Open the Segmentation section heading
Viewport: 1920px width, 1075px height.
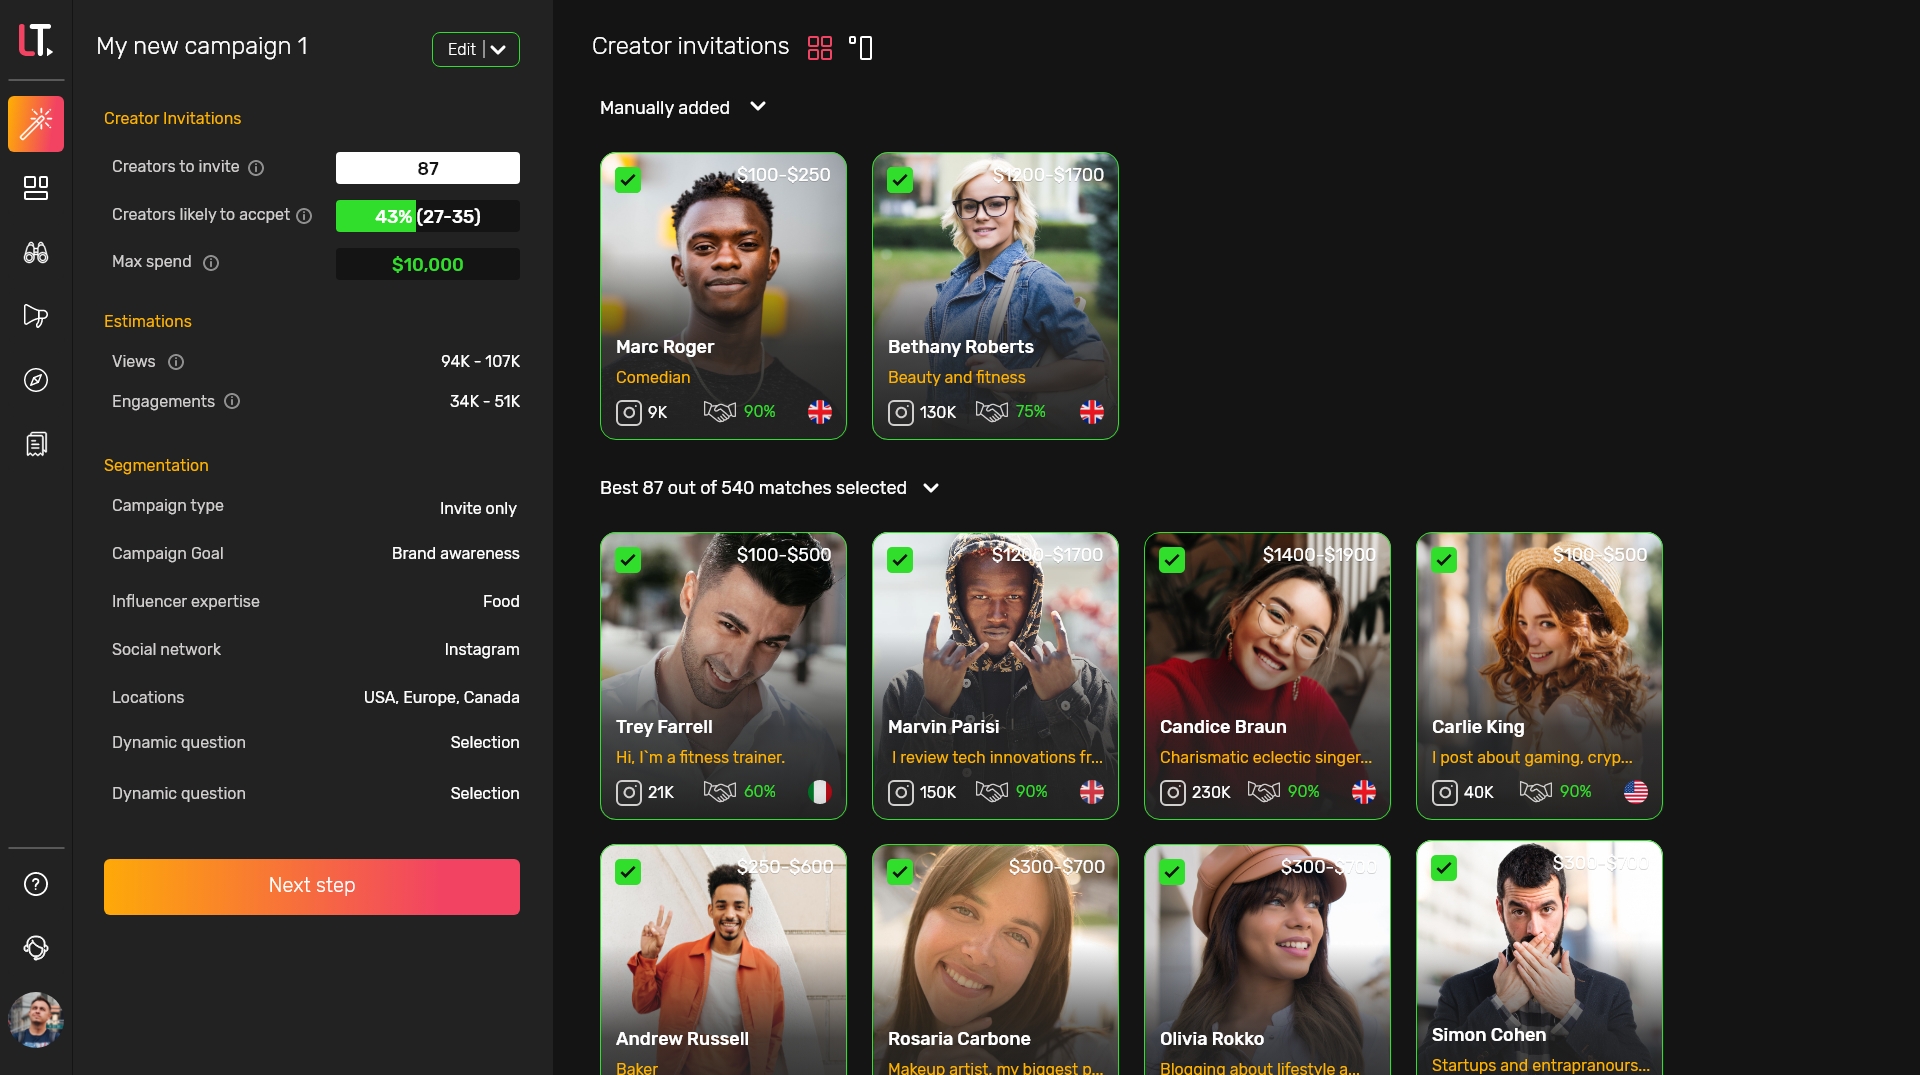pos(156,465)
